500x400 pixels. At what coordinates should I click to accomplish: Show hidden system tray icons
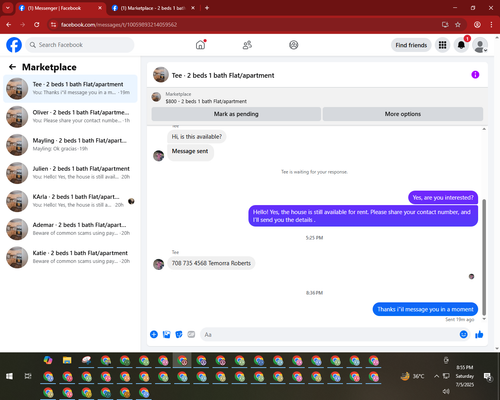pyautogui.click(x=436, y=376)
